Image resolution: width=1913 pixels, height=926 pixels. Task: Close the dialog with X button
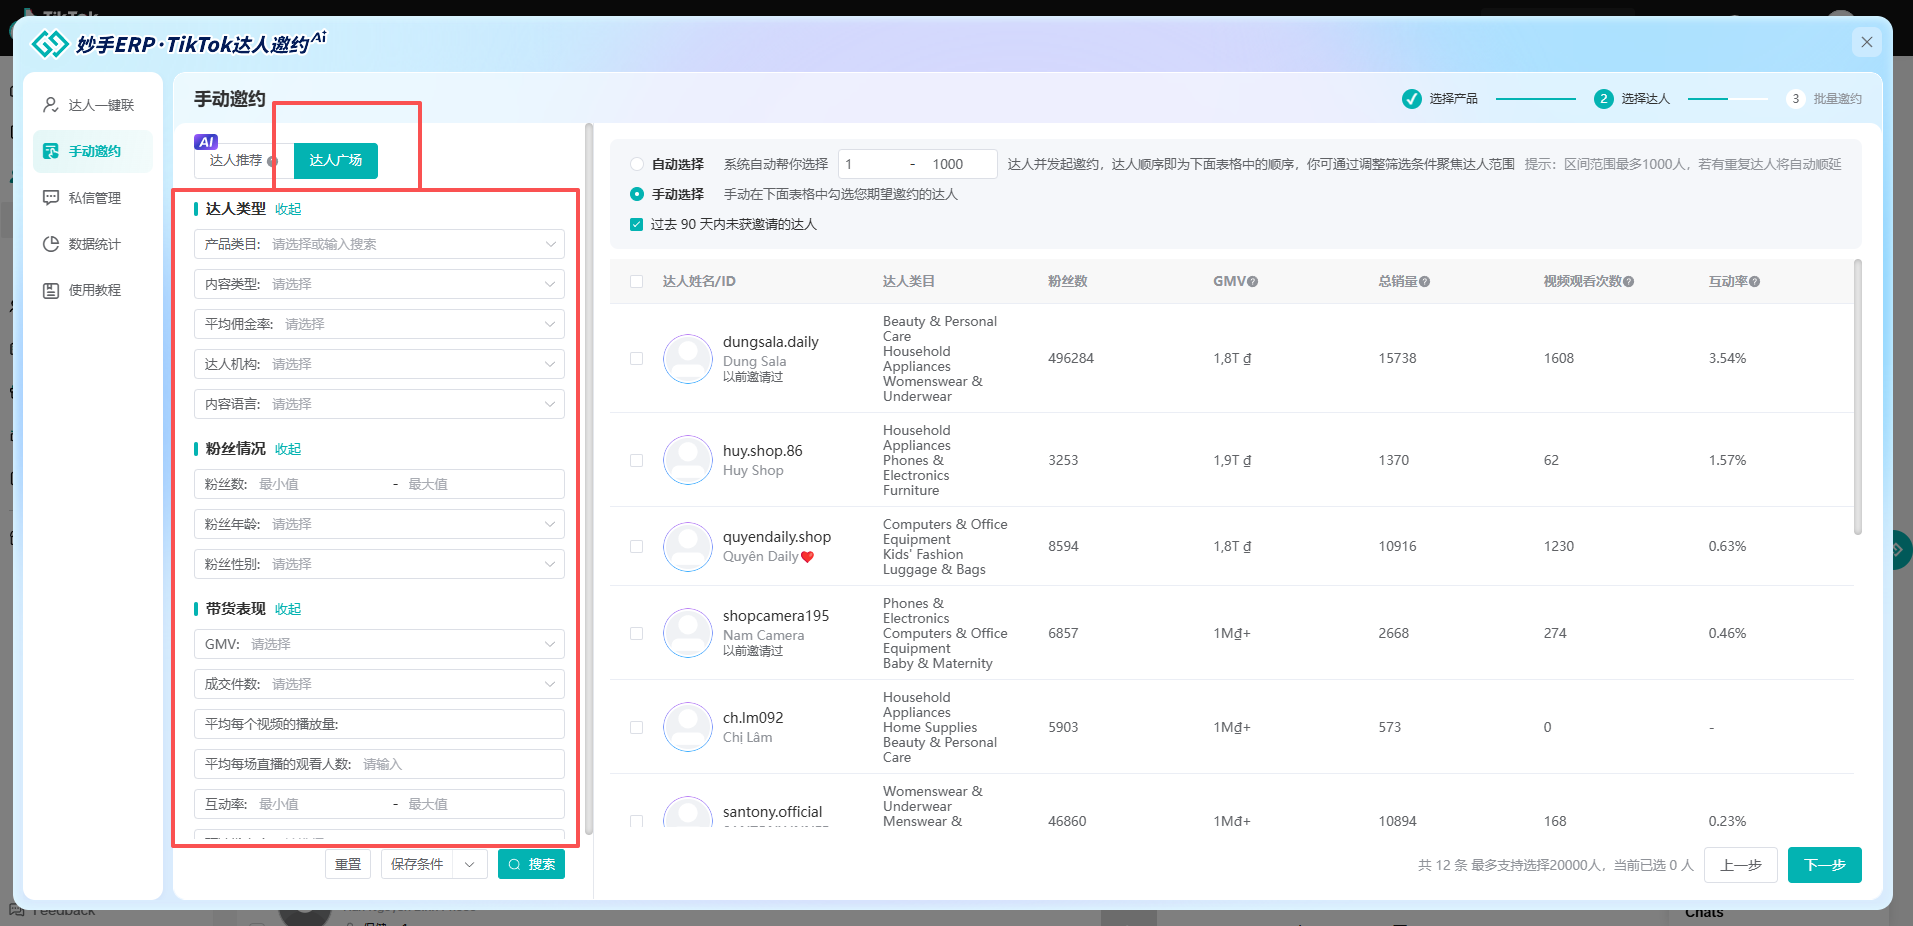point(1866,42)
